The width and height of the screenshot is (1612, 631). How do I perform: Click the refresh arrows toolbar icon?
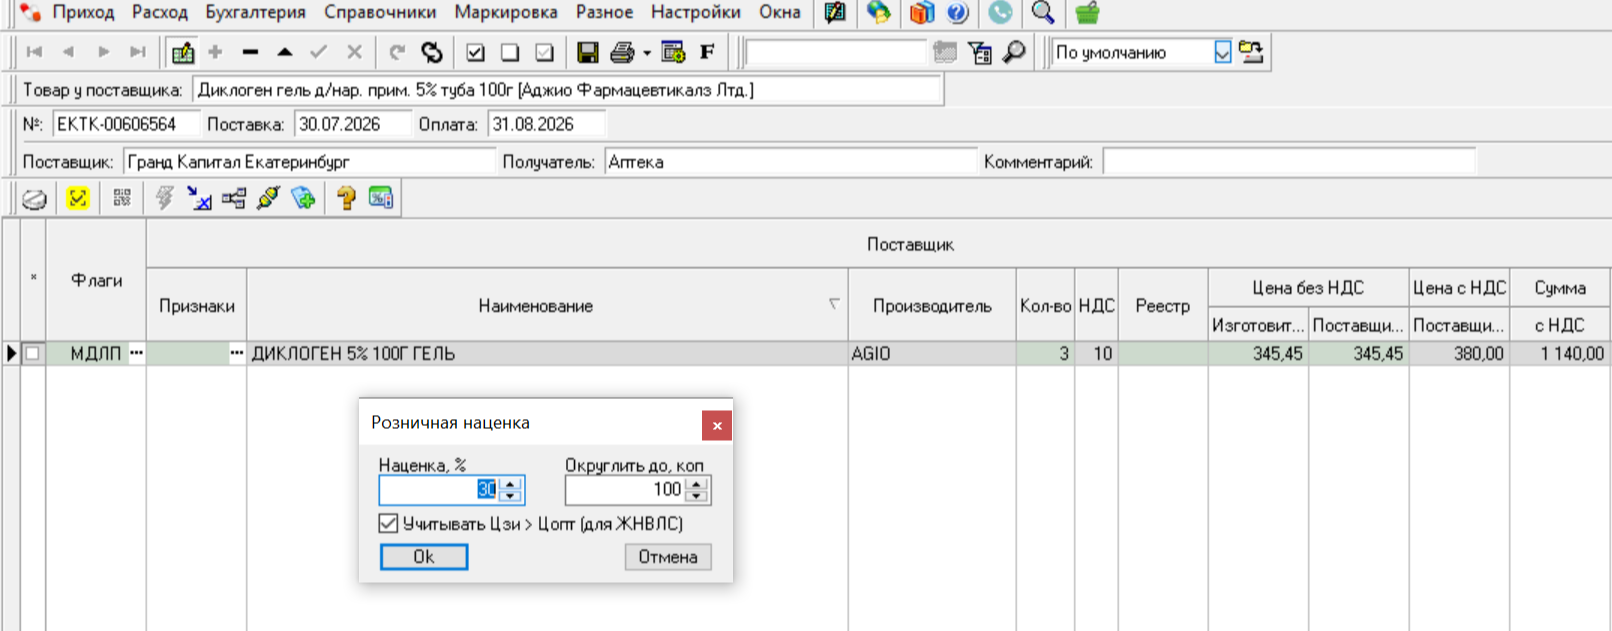[x=432, y=52]
